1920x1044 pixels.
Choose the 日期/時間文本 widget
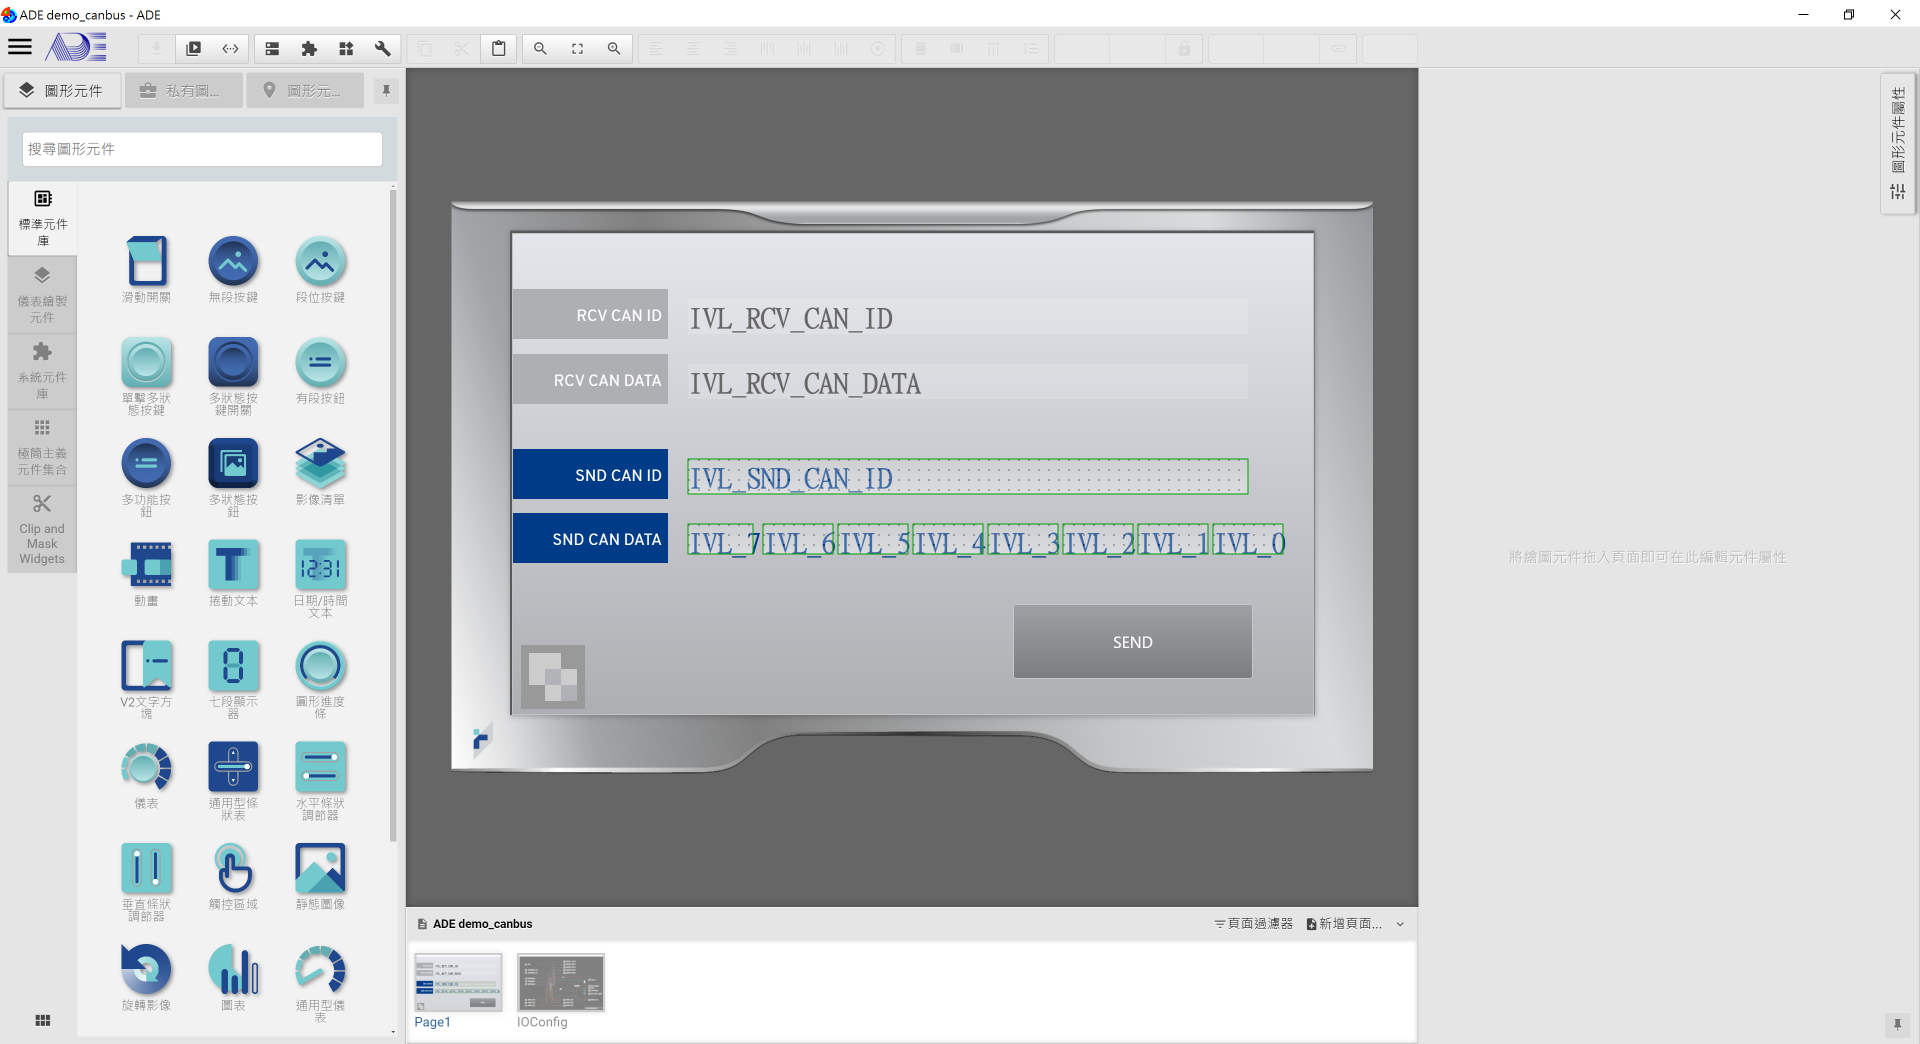tap(320, 566)
